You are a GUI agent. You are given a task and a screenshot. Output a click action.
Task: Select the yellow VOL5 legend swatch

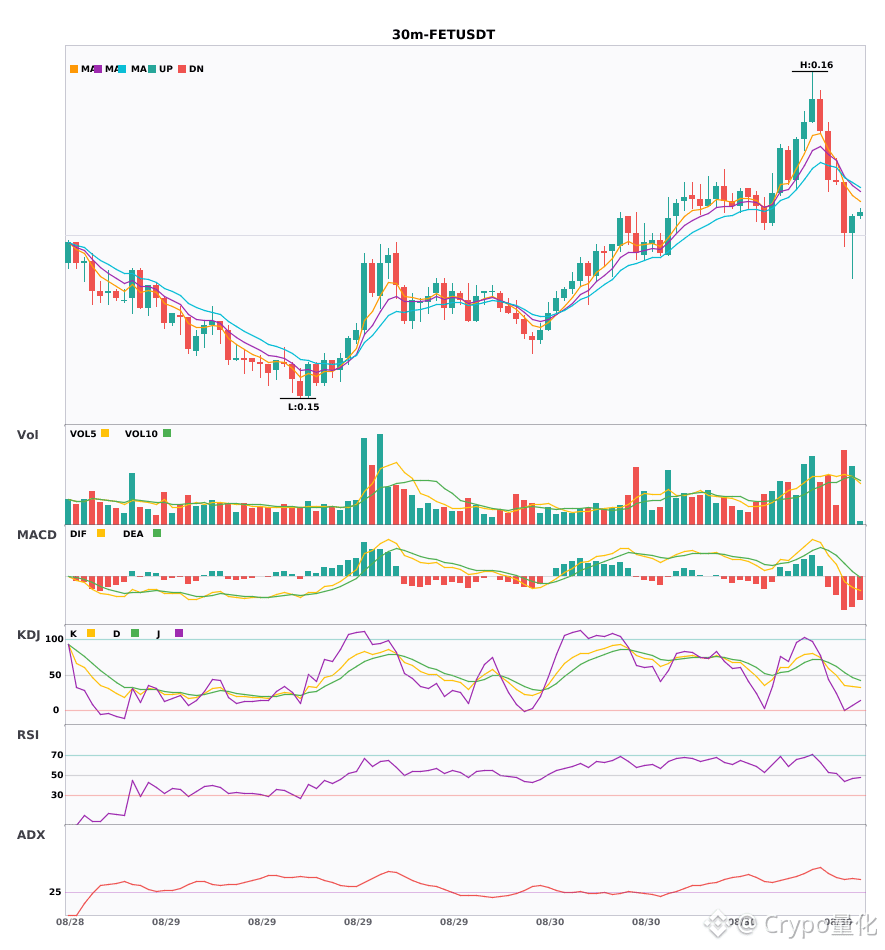point(105,433)
